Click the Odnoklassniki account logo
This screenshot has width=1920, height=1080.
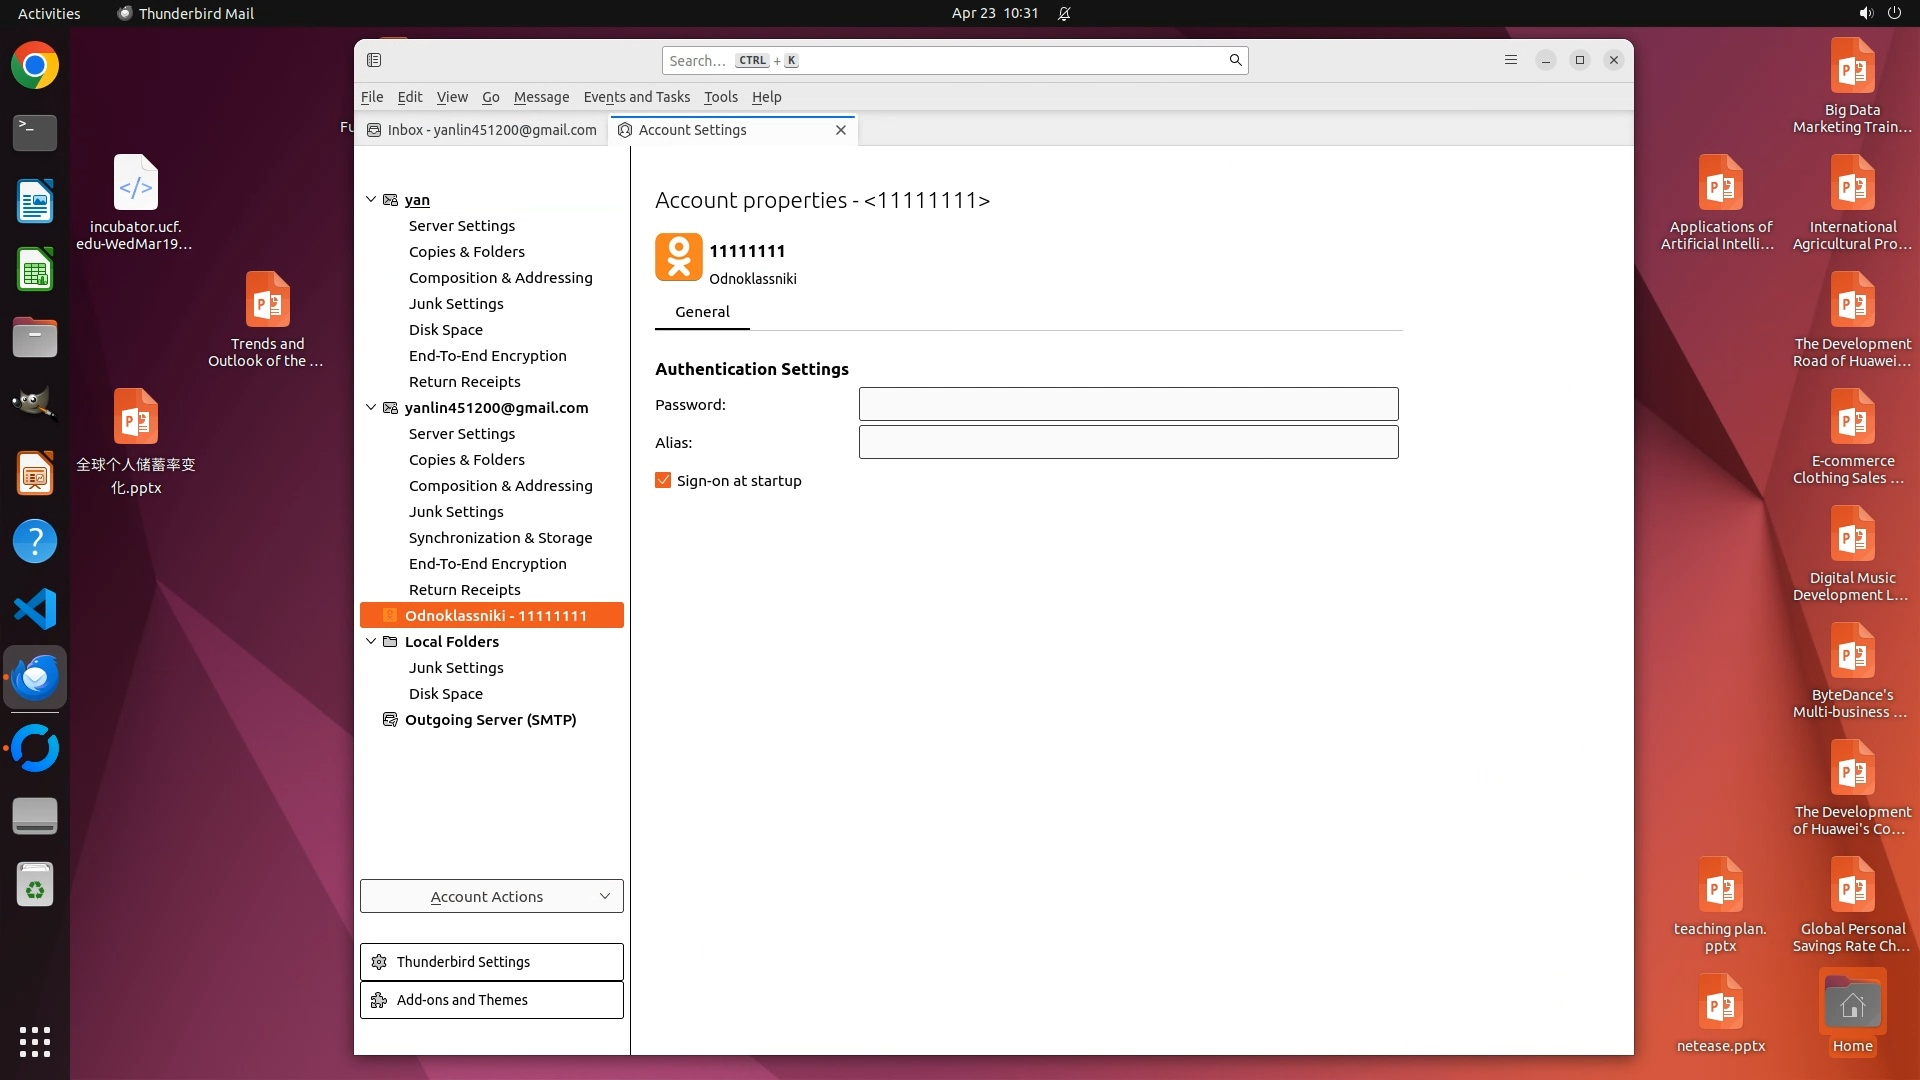point(678,257)
